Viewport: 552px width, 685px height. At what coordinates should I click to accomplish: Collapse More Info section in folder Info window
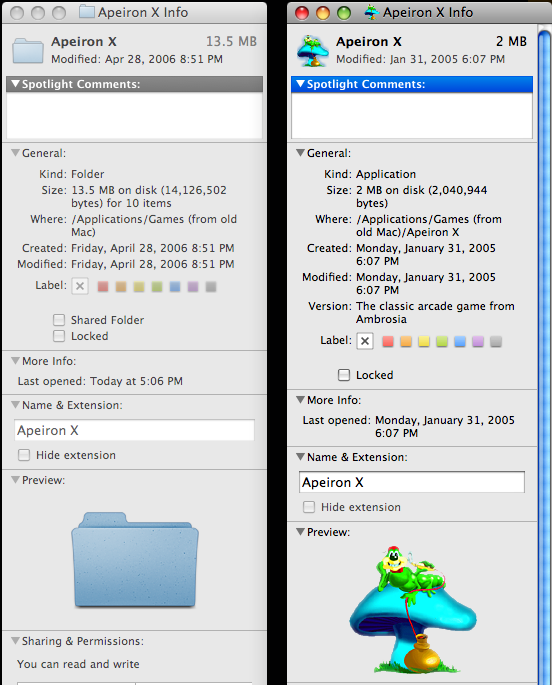[15, 361]
